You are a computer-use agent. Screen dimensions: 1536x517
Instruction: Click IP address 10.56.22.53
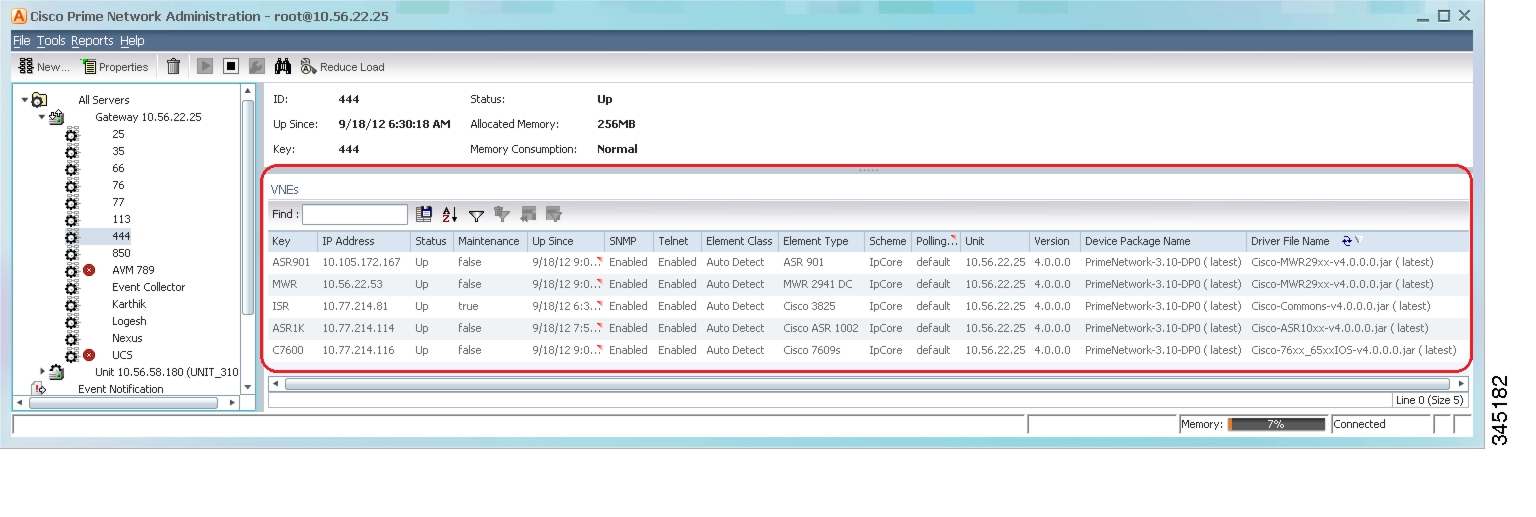[354, 284]
